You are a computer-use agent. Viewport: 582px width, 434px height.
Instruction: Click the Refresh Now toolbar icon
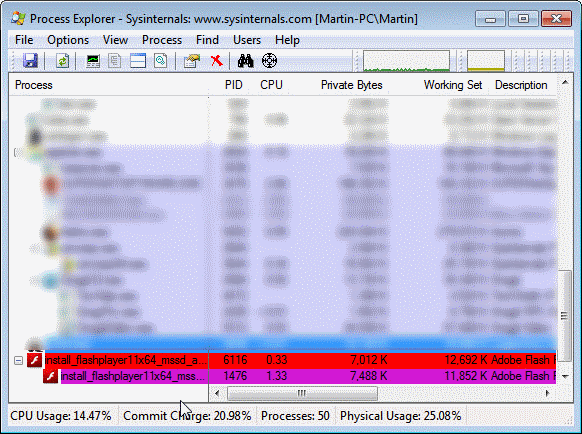coord(62,61)
